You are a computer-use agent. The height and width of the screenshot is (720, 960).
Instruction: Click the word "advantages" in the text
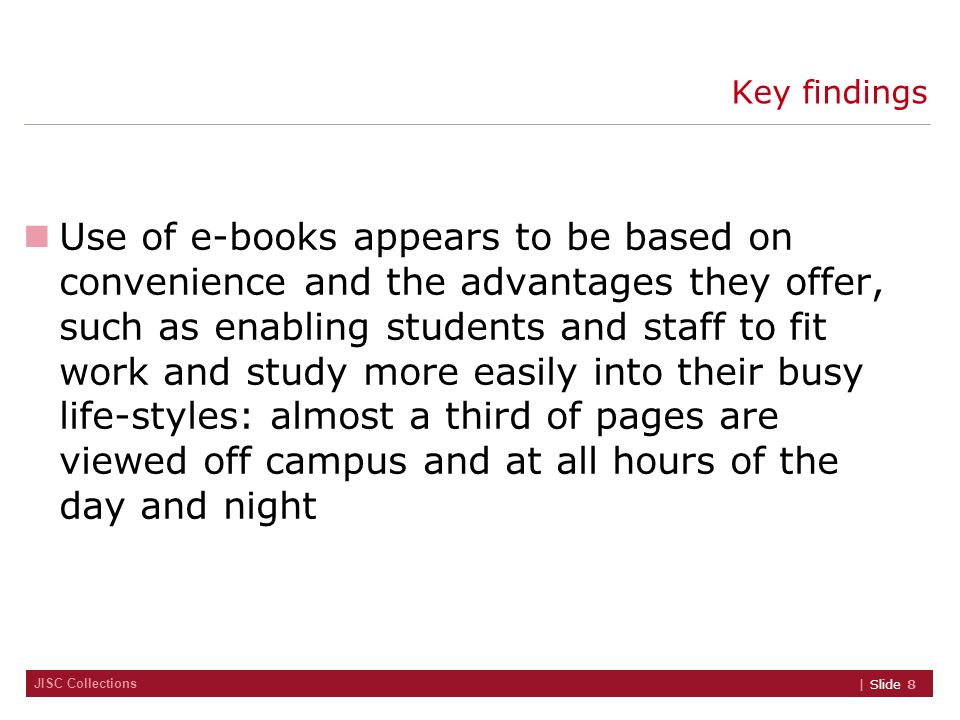(x=566, y=284)
